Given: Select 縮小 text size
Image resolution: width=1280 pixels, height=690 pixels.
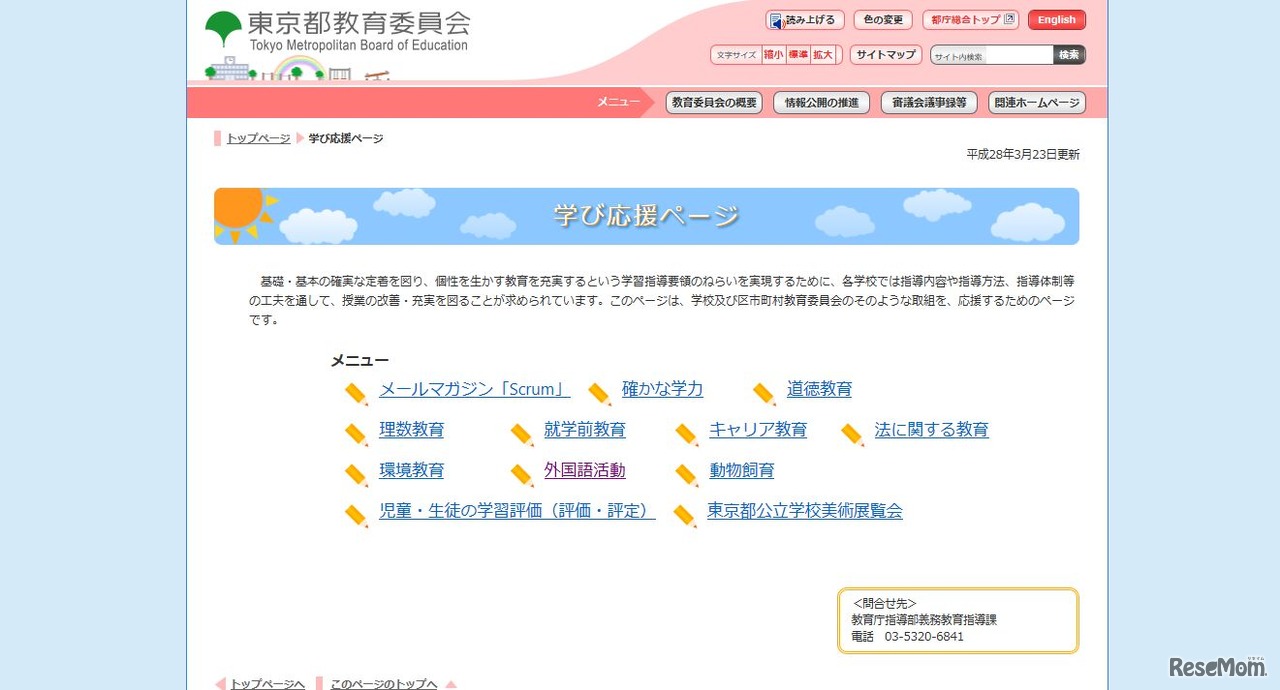Looking at the screenshot, I should point(773,55).
